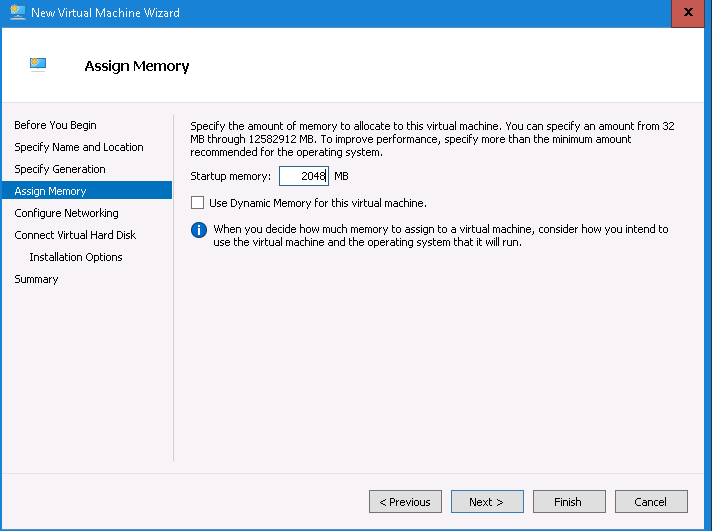Open the Specify Name and Location step

point(79,147)
